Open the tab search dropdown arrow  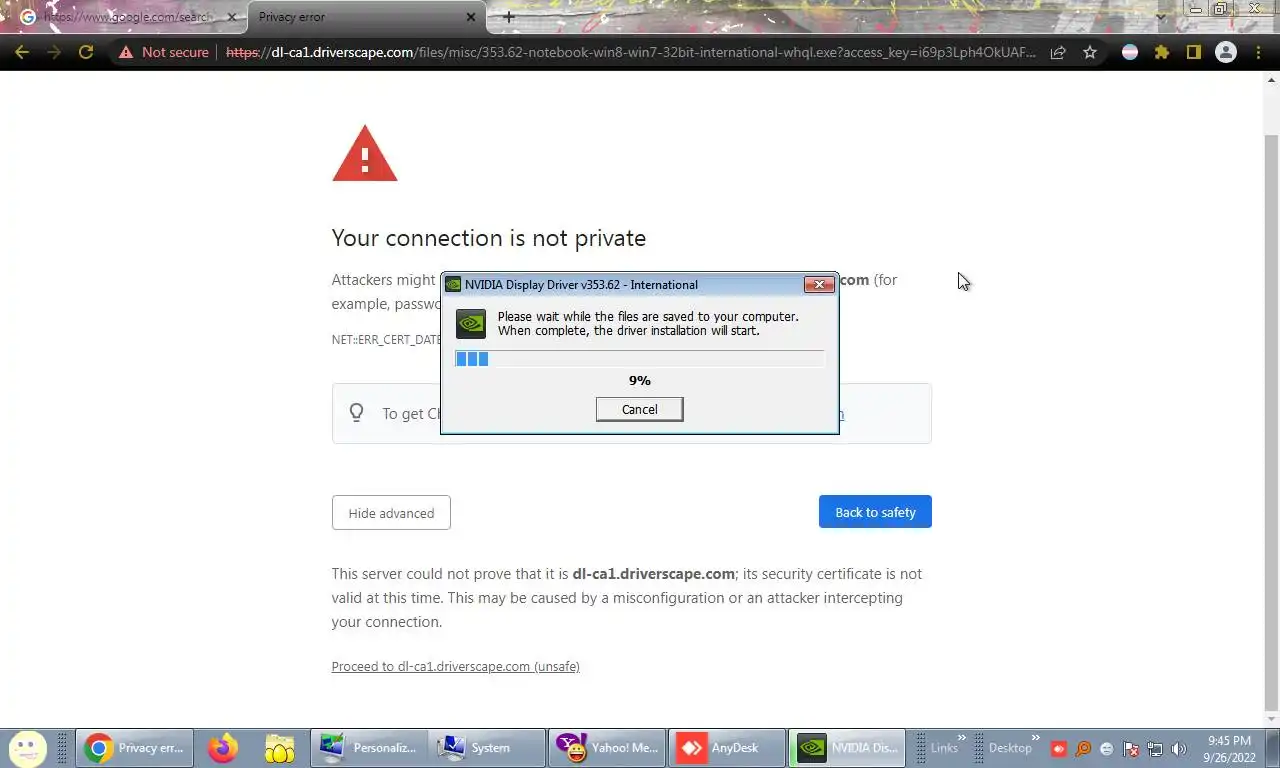[1160, 17]
